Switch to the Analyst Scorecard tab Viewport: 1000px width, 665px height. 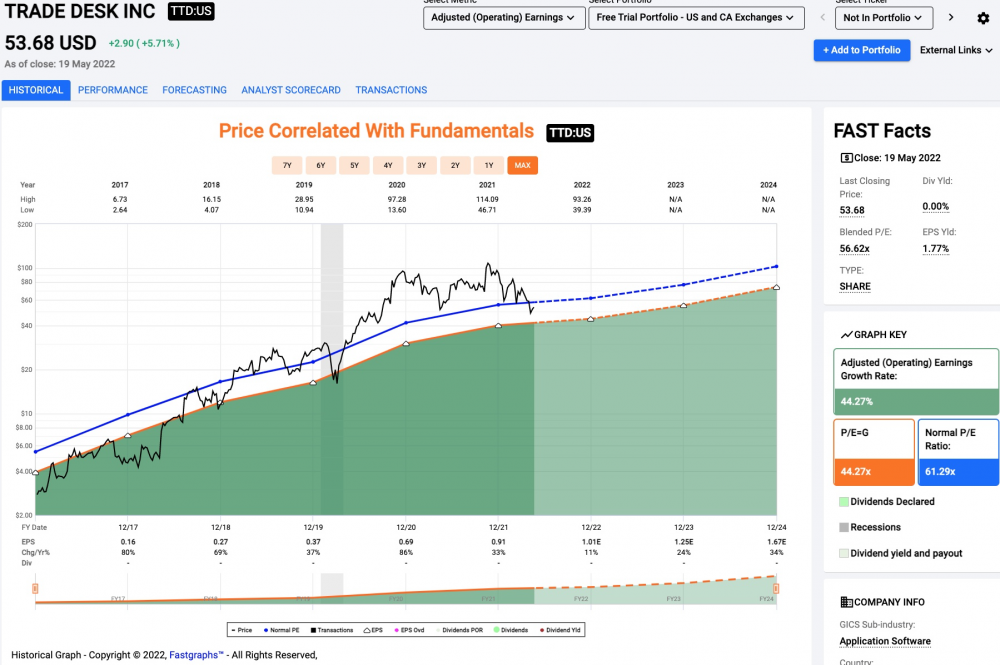[291, 90]
